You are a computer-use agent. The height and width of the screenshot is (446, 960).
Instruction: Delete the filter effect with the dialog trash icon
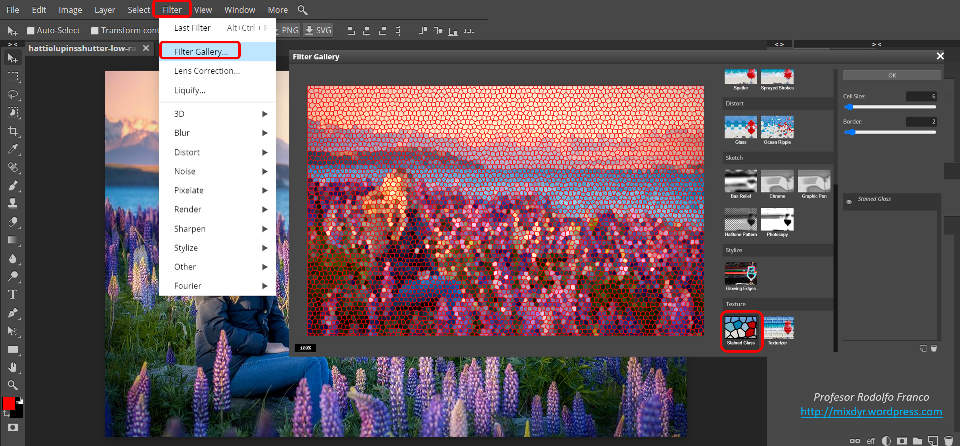tap(933, 348)
